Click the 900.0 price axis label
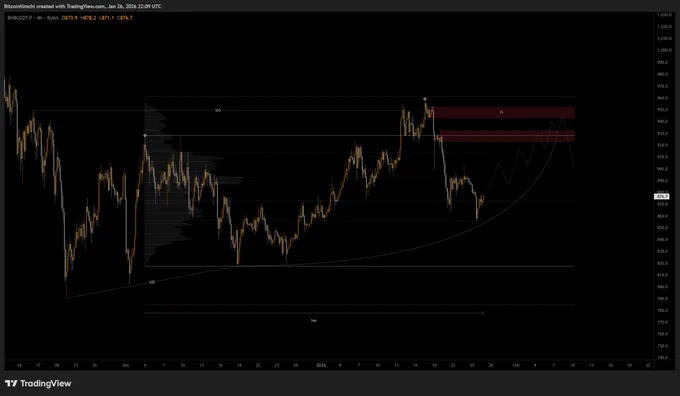Viewport: 680px width, 396px height. click(663, 169)
